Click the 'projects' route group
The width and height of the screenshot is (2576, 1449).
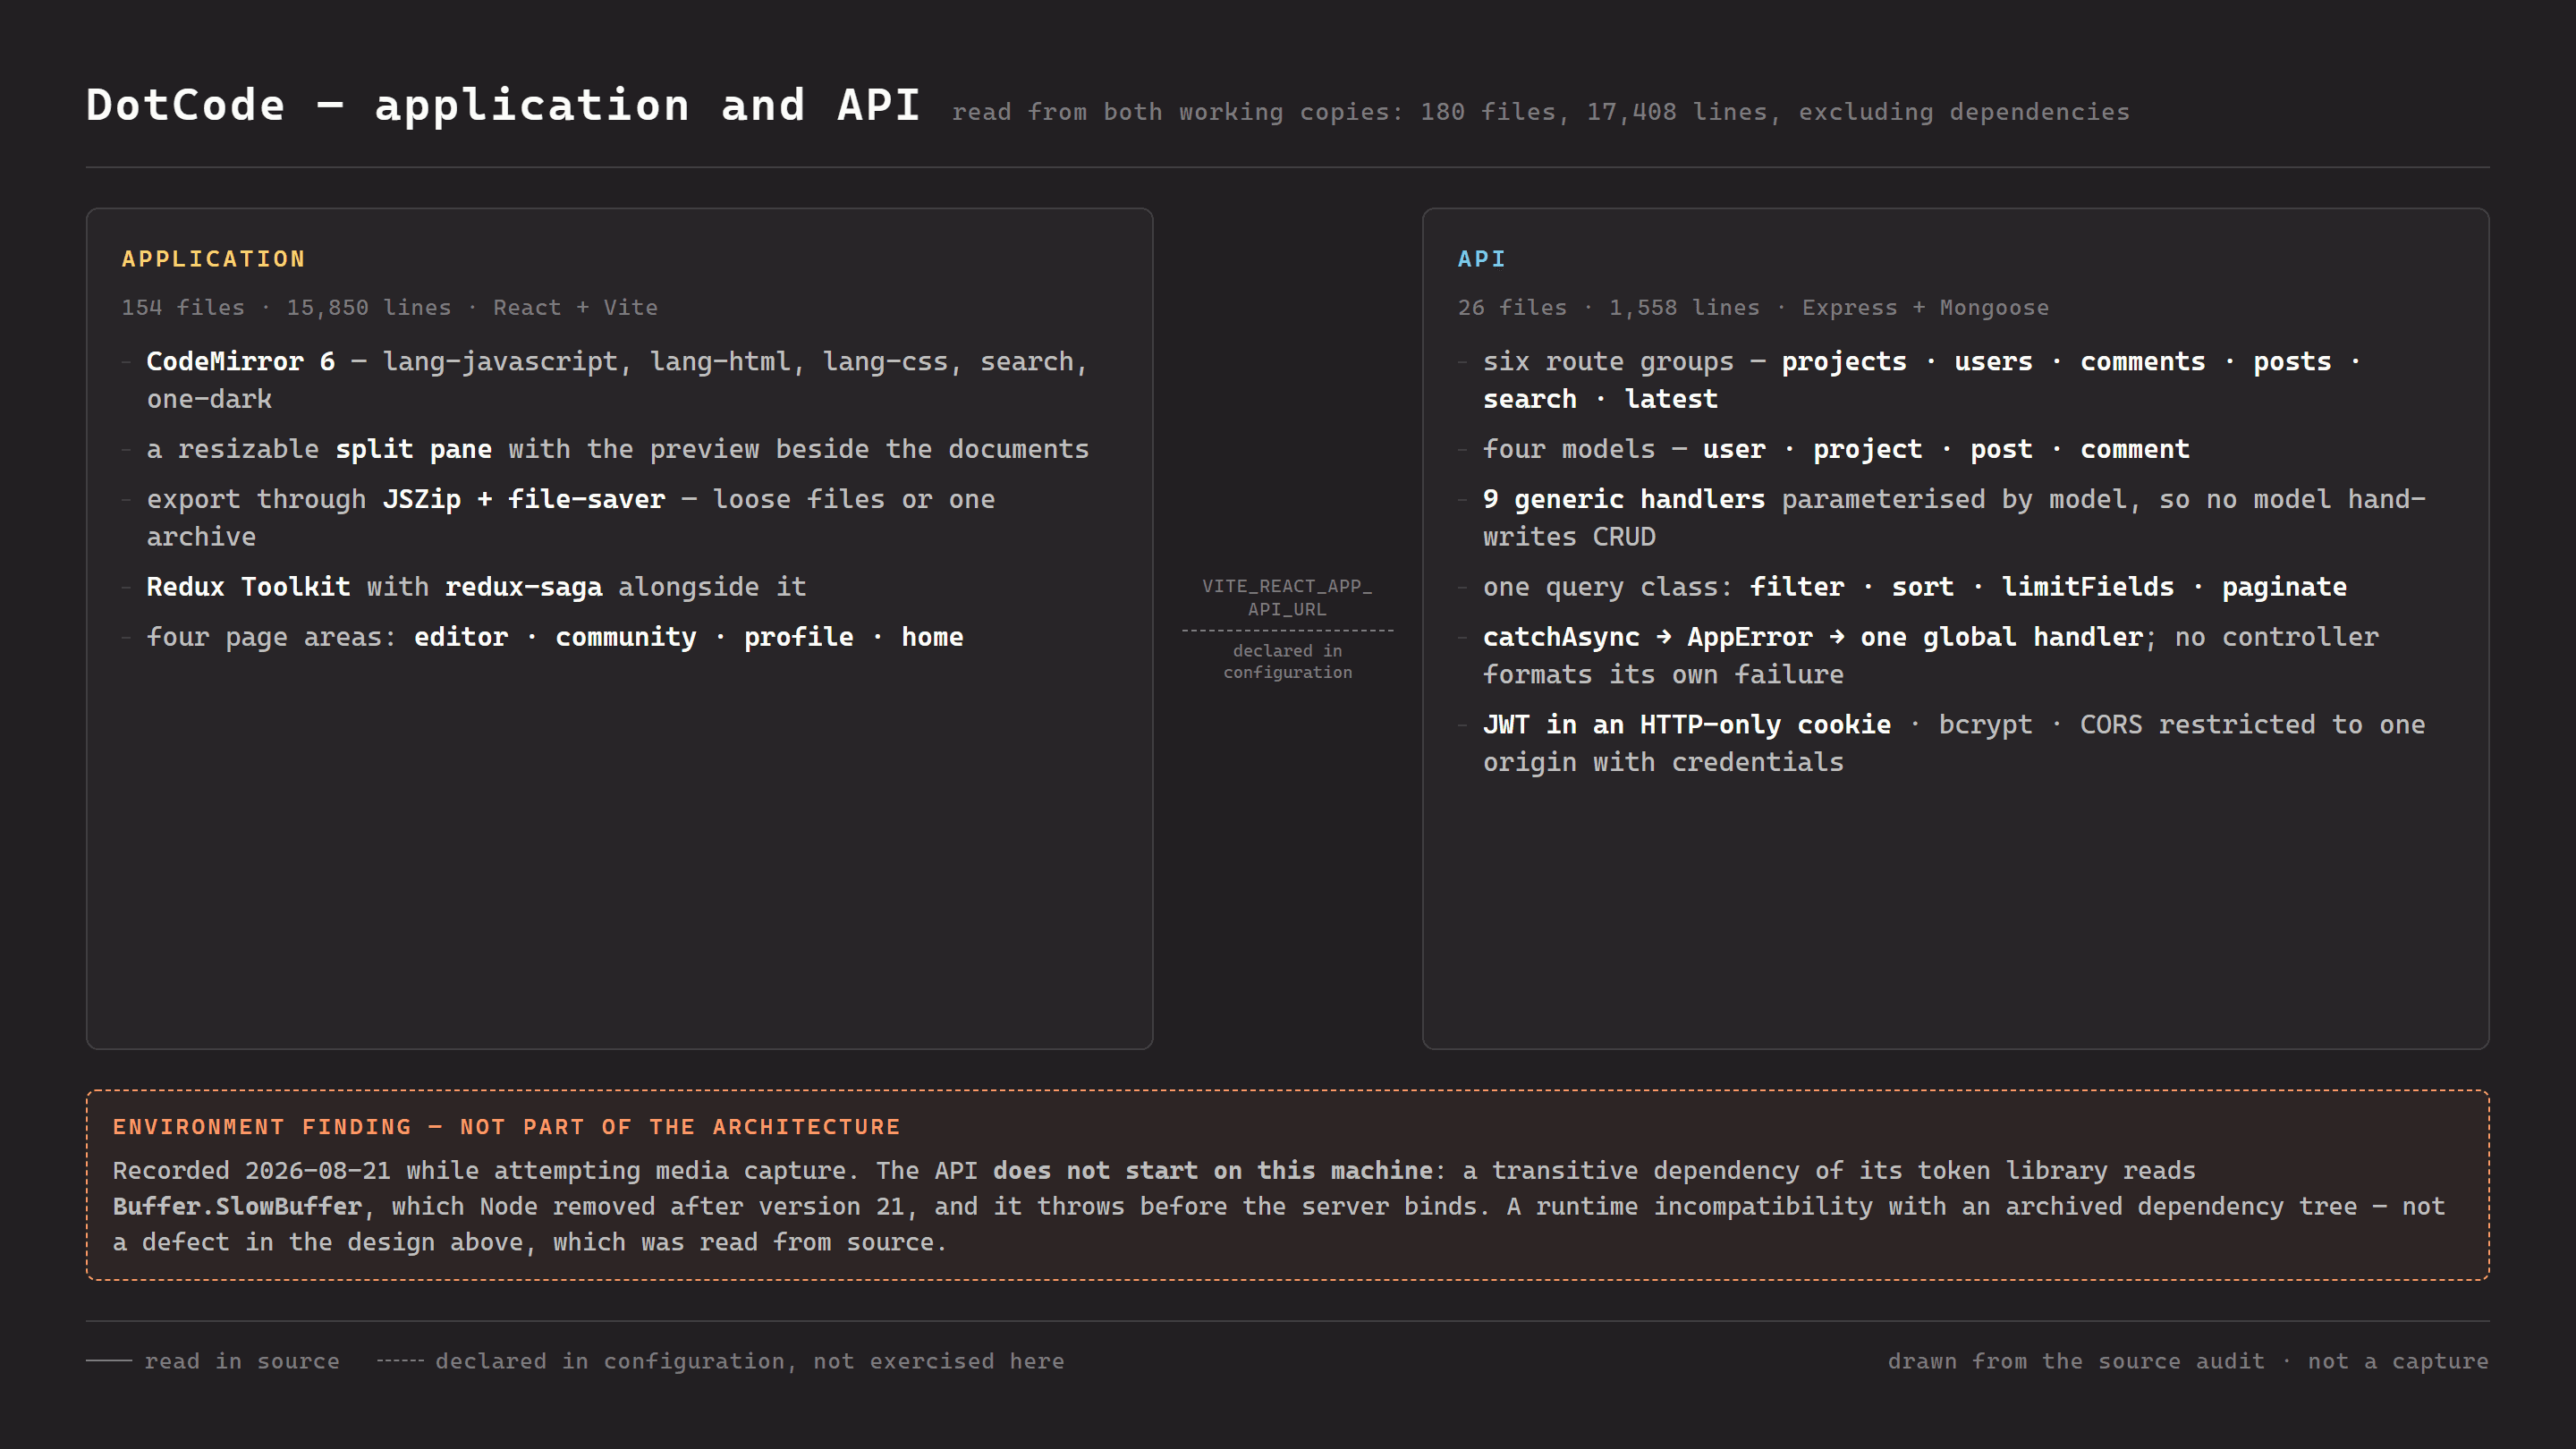1843,361
